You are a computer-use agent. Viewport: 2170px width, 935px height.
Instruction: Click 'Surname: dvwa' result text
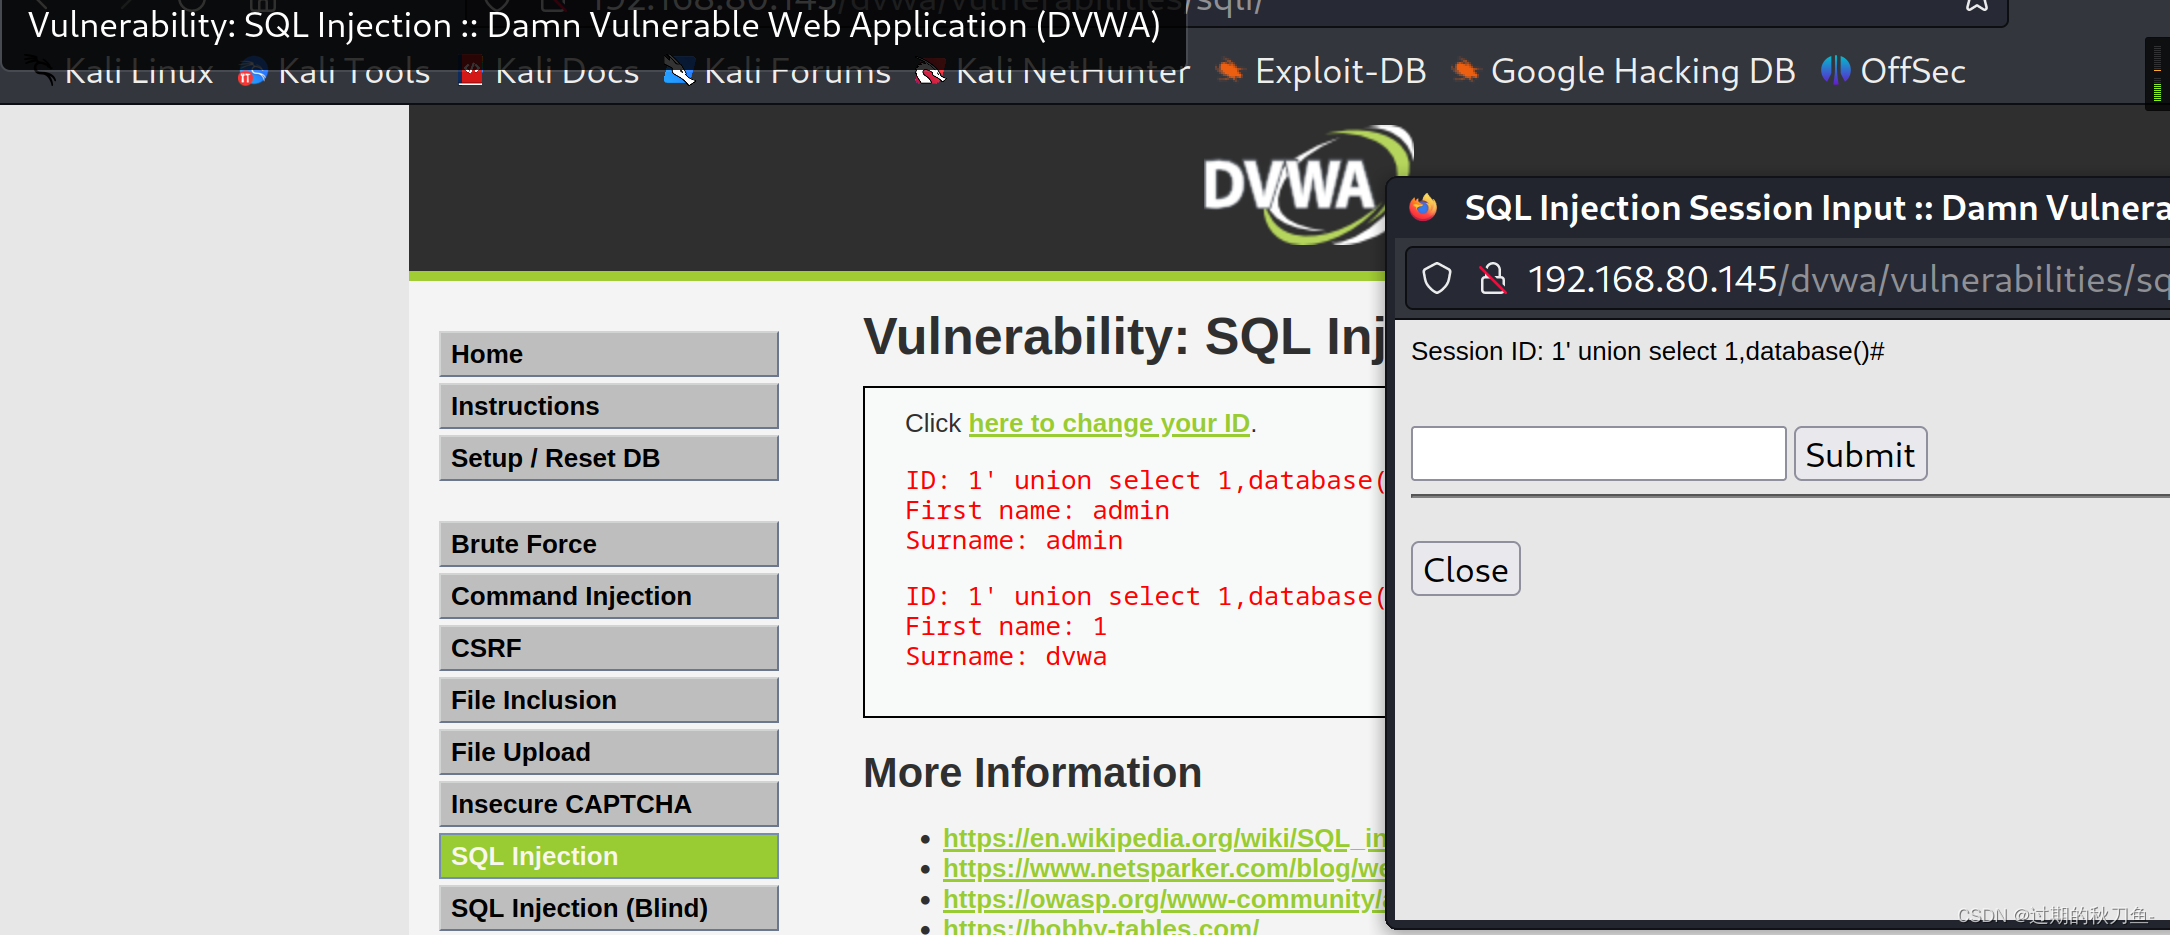1006,657
